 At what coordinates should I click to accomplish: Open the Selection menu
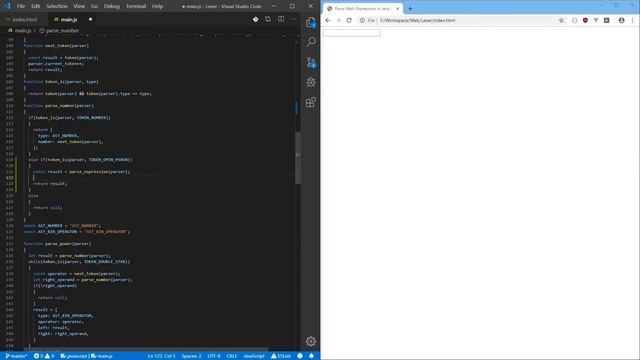(x=57, y=6)
